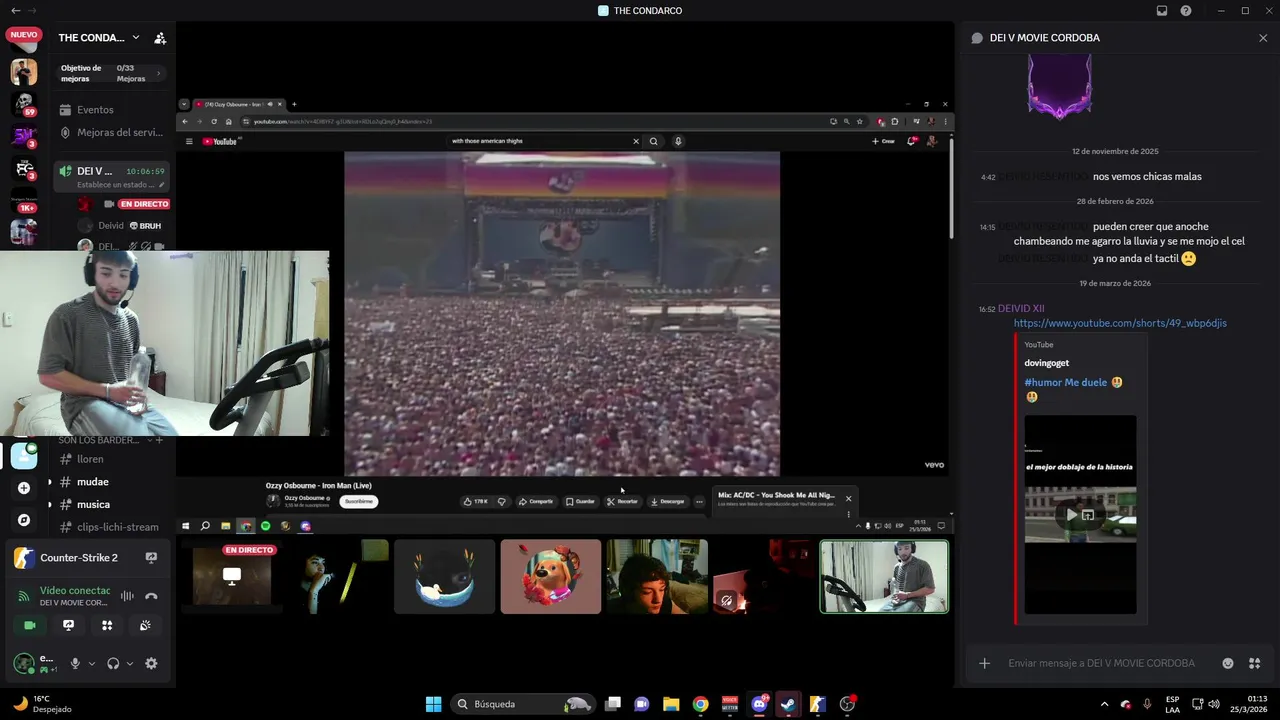Mute the microphone
This screenshot has width=1280, height=720.
pos(75,663)
